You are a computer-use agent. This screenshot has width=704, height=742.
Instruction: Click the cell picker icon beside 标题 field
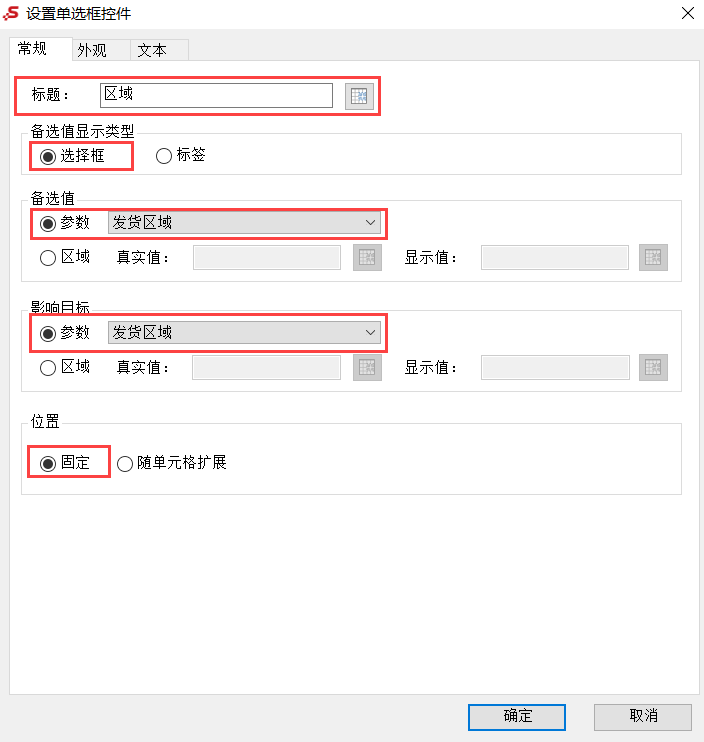tap(359, 96)
